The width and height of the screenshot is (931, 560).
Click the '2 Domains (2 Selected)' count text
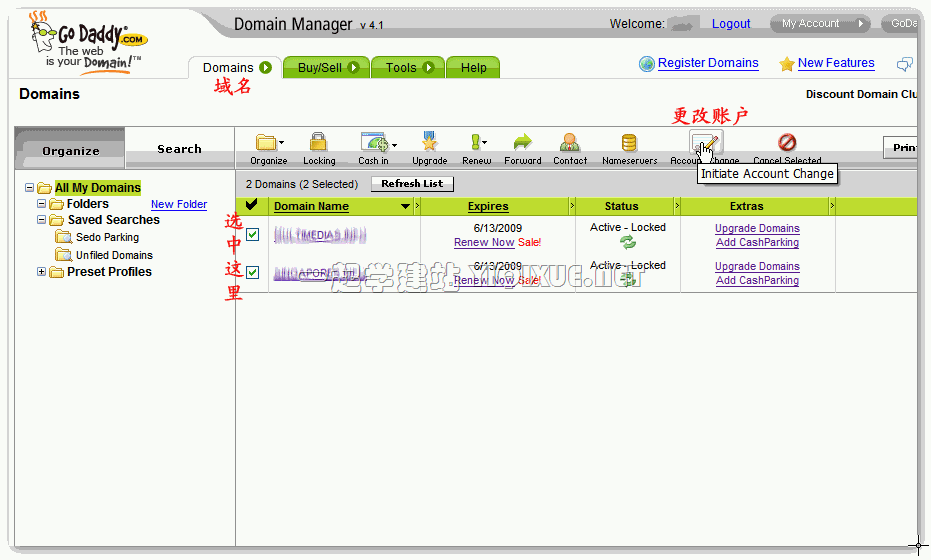[x=302, y=184]
